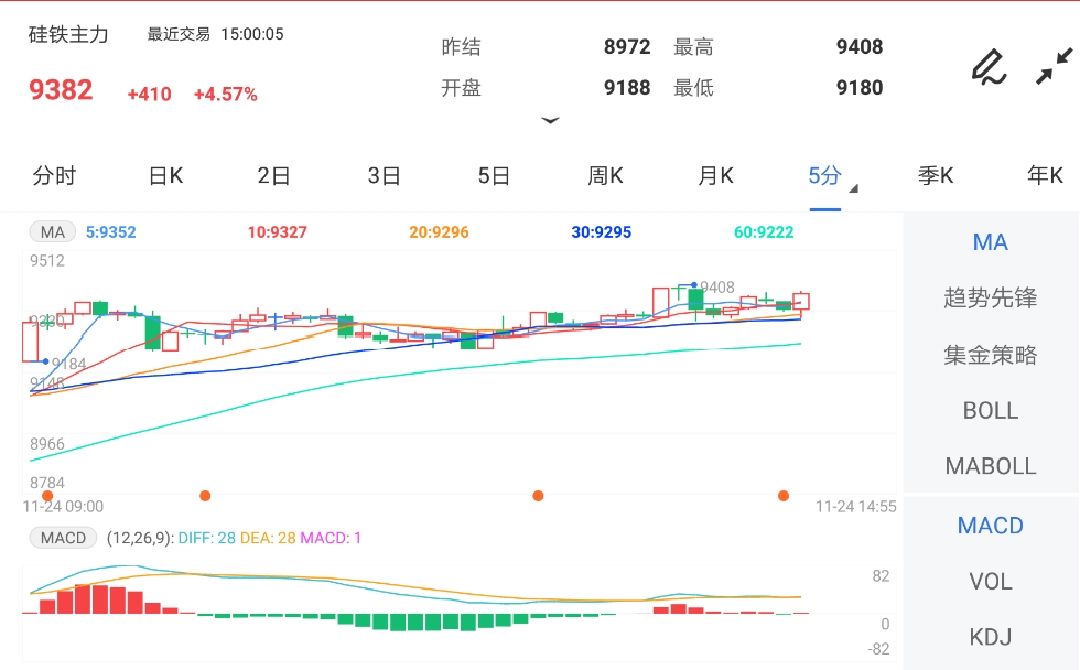Image resolution: width=1080 pixels, height=670 pixels.
Task: Click the +410 price change value
Action: [x=149, y=94]
